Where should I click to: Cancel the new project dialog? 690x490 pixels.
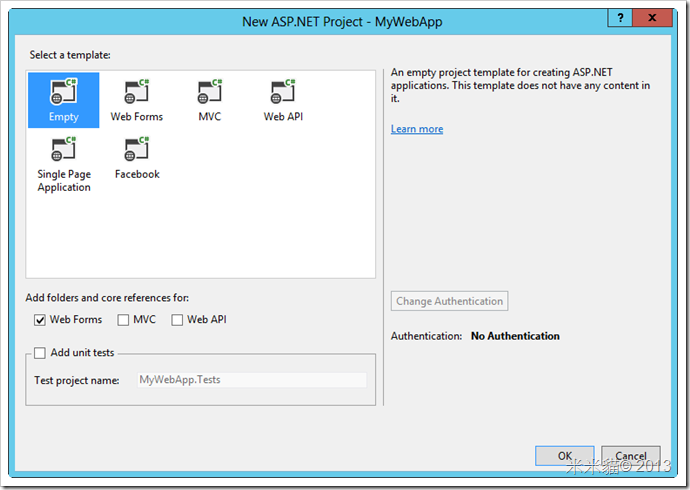coord(631,456)
